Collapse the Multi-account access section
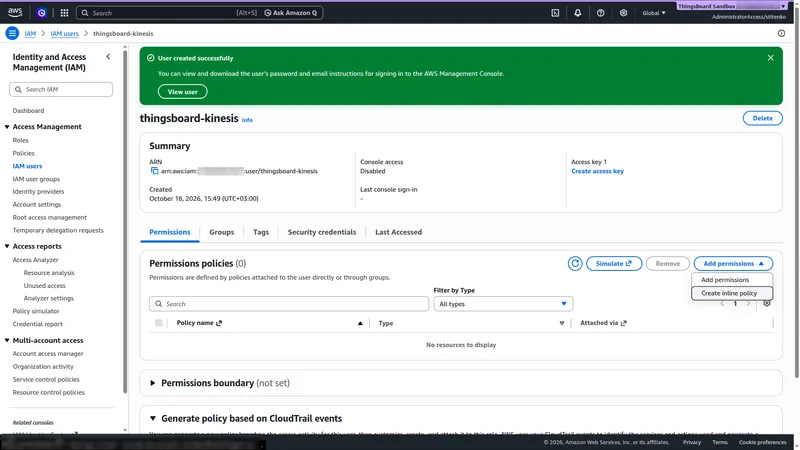The image size is (800, 450). (7, 340)
